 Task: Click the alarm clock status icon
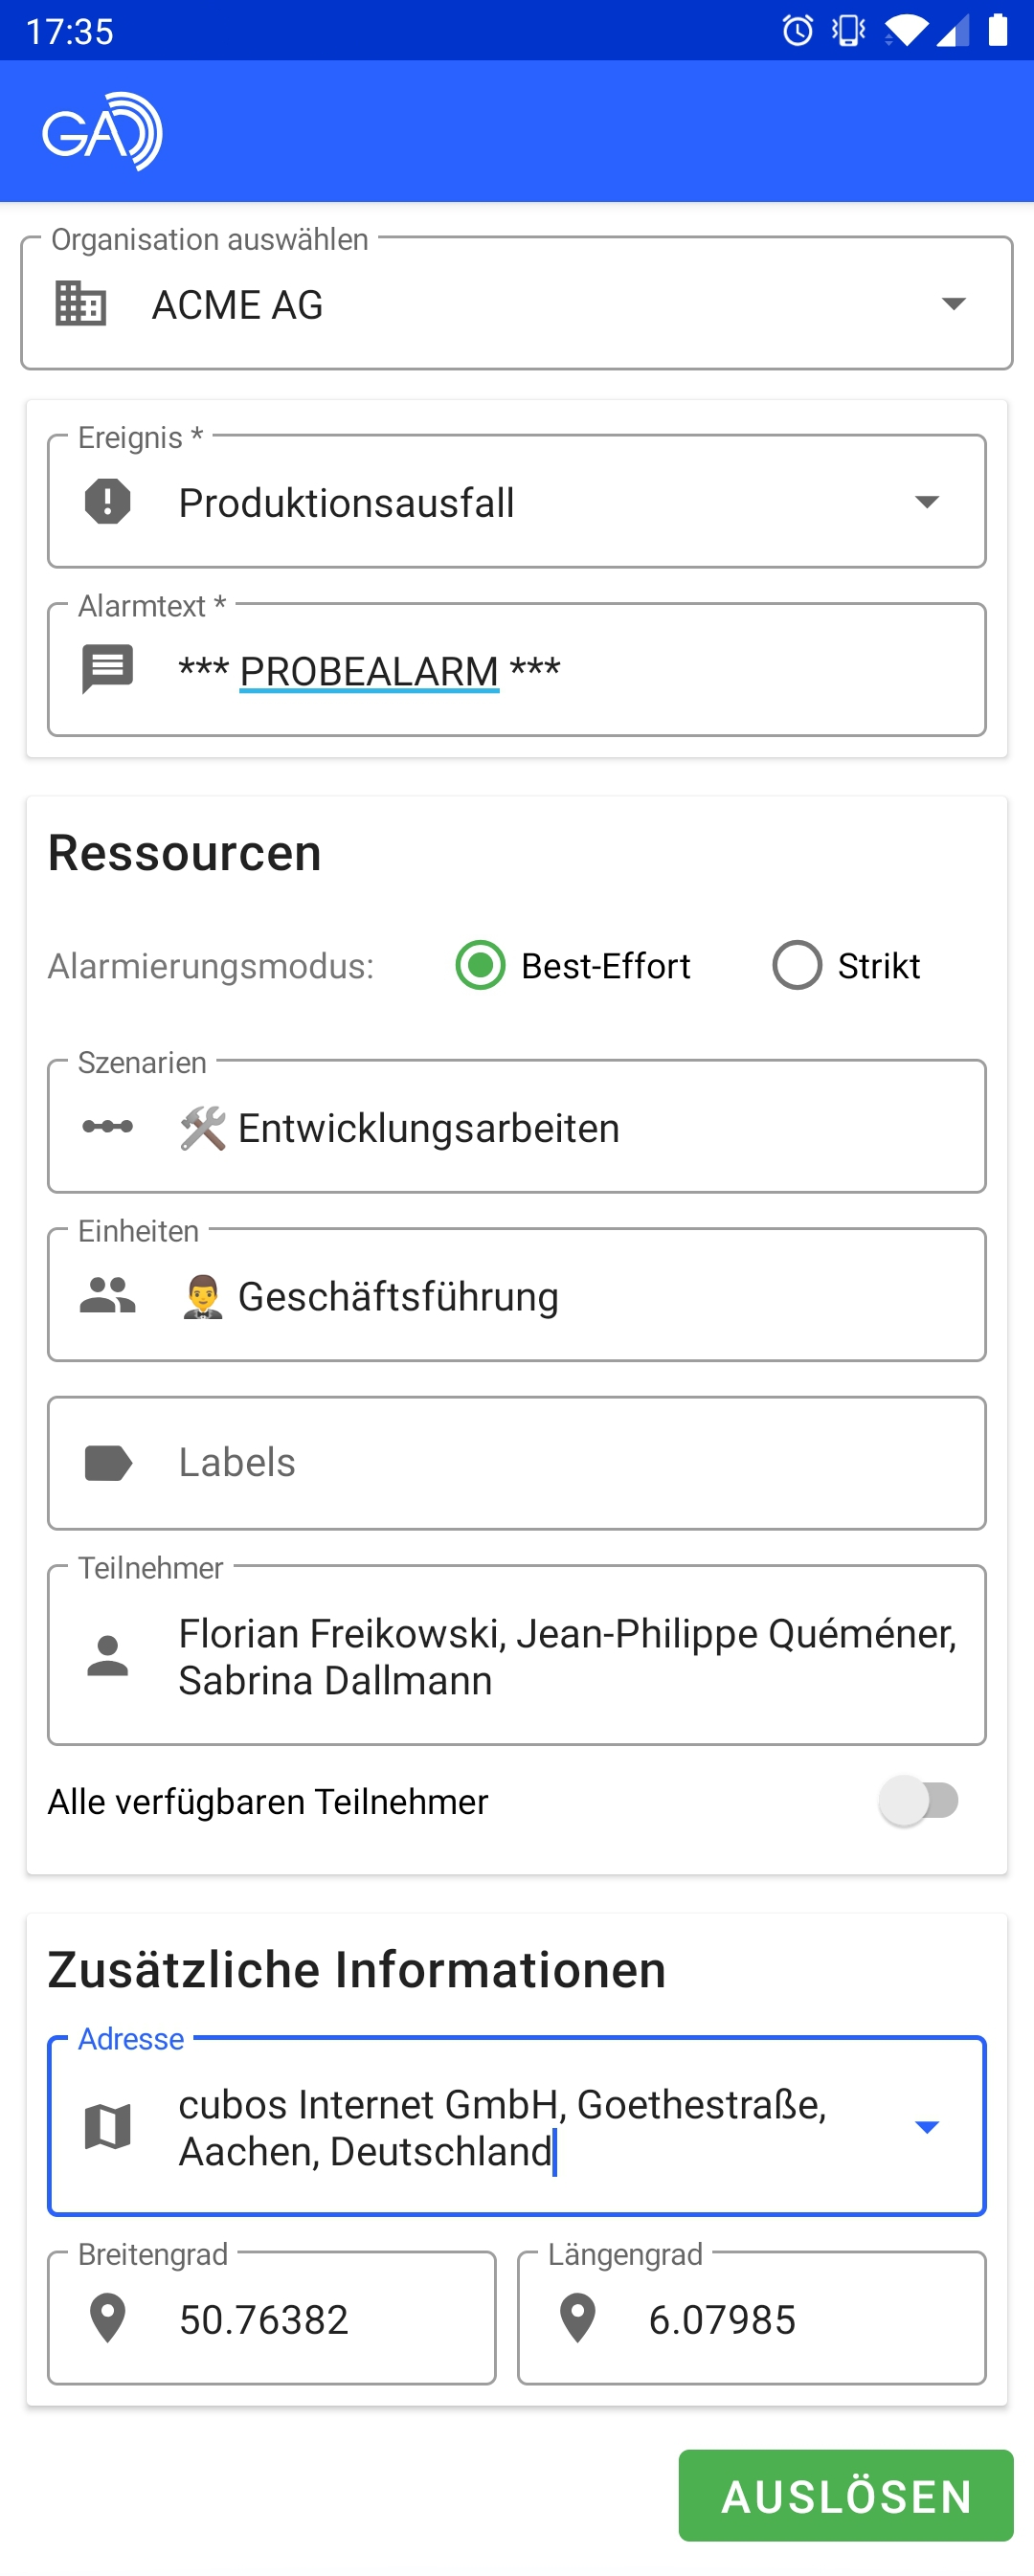click(x=798, y=30)
